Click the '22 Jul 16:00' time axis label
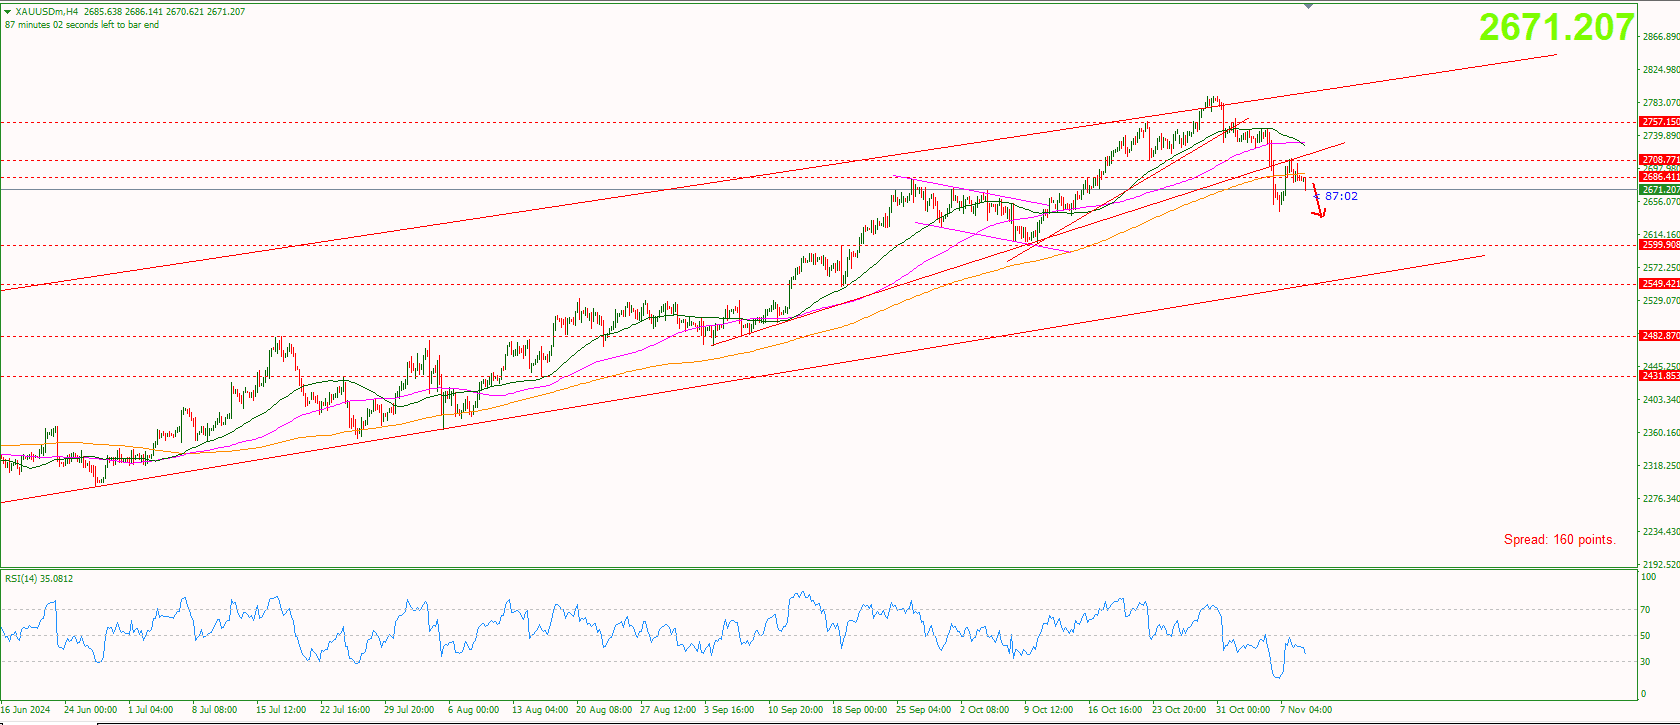Screen dimensions: 1680x725 [x=345, y=710]
